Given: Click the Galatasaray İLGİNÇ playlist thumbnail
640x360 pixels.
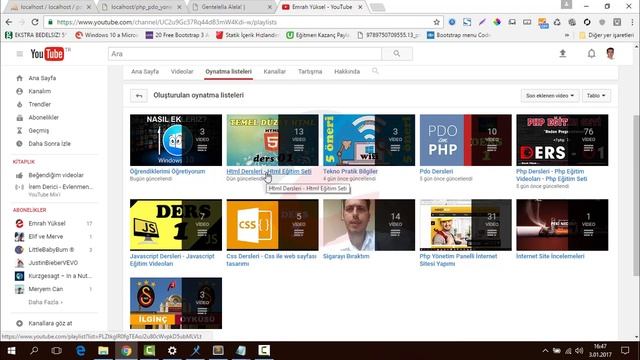Looking at the screenshot, I should tap(176, 303).
